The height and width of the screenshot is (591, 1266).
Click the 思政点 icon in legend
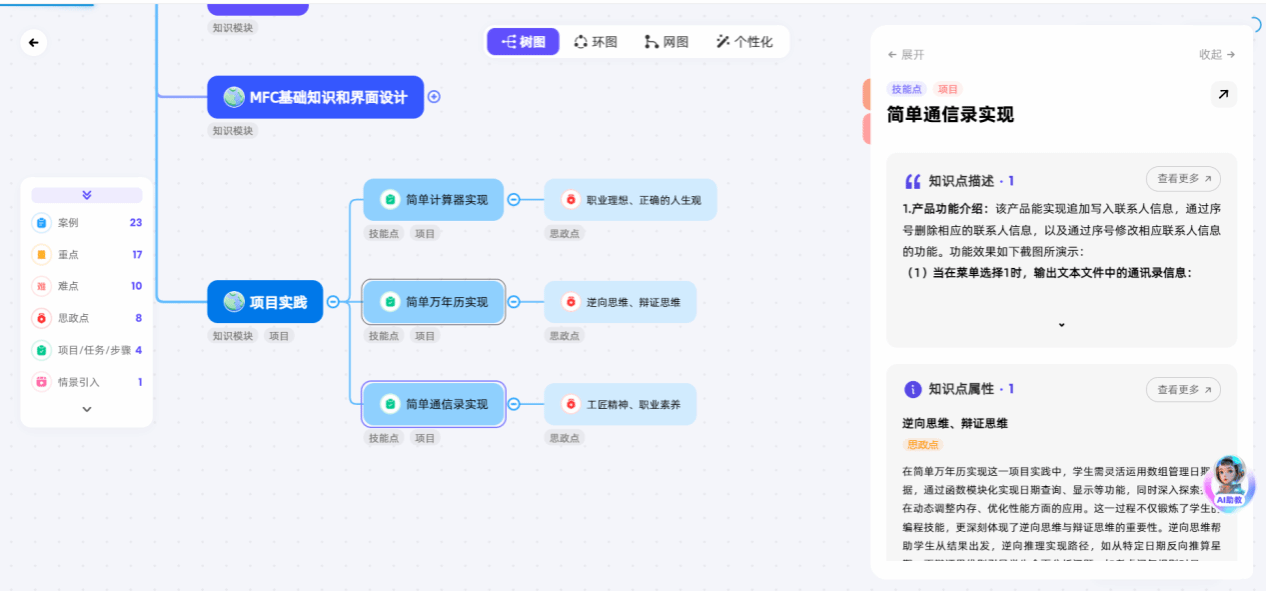tap(41, 318)
